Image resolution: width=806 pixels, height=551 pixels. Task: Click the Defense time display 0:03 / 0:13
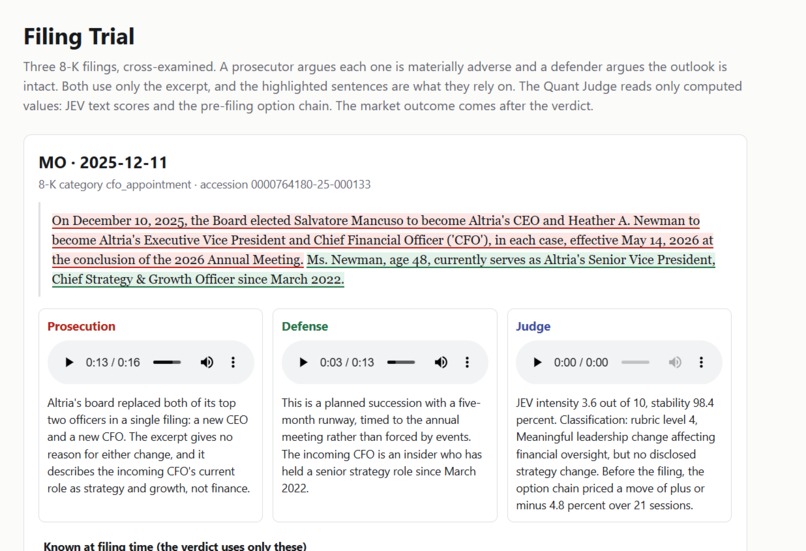point(347,362)
